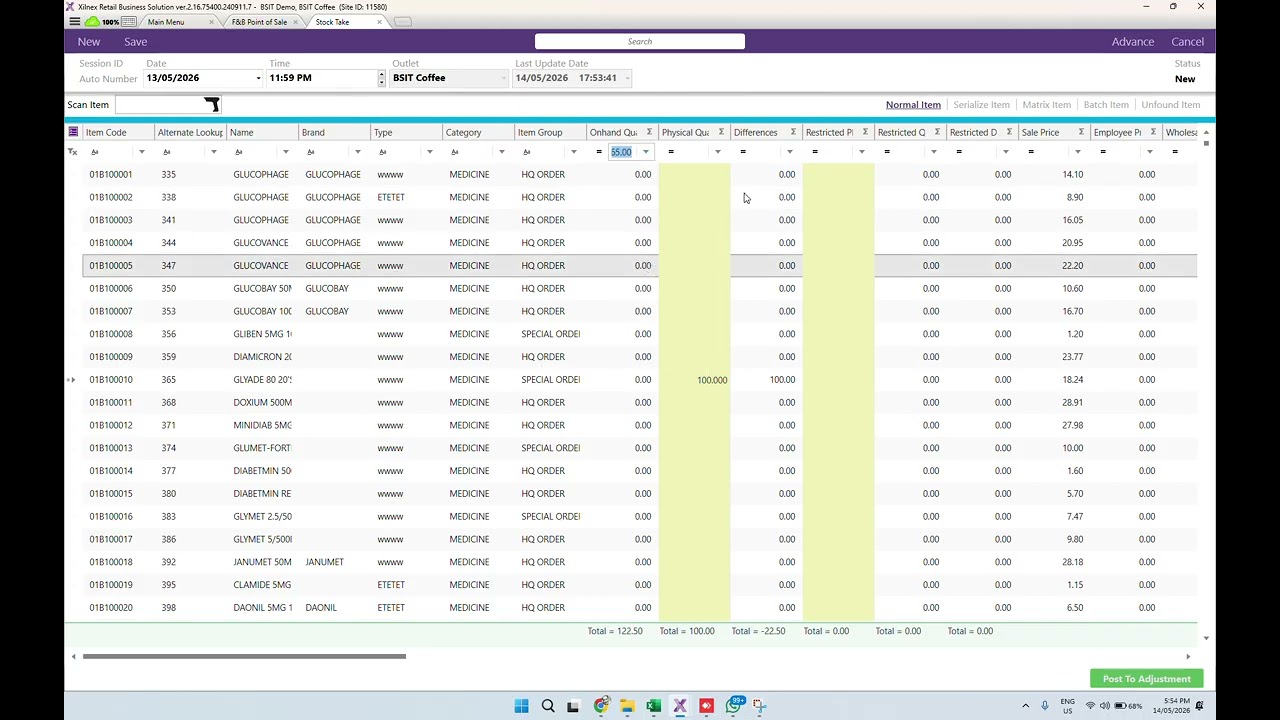Open Google Chrome from the taskbar

pyautogui.click(x=601, y=706)
